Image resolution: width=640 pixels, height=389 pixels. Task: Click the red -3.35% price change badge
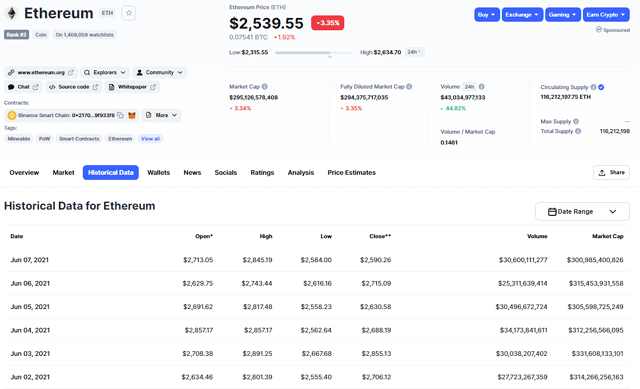click(x=327, y=23)
